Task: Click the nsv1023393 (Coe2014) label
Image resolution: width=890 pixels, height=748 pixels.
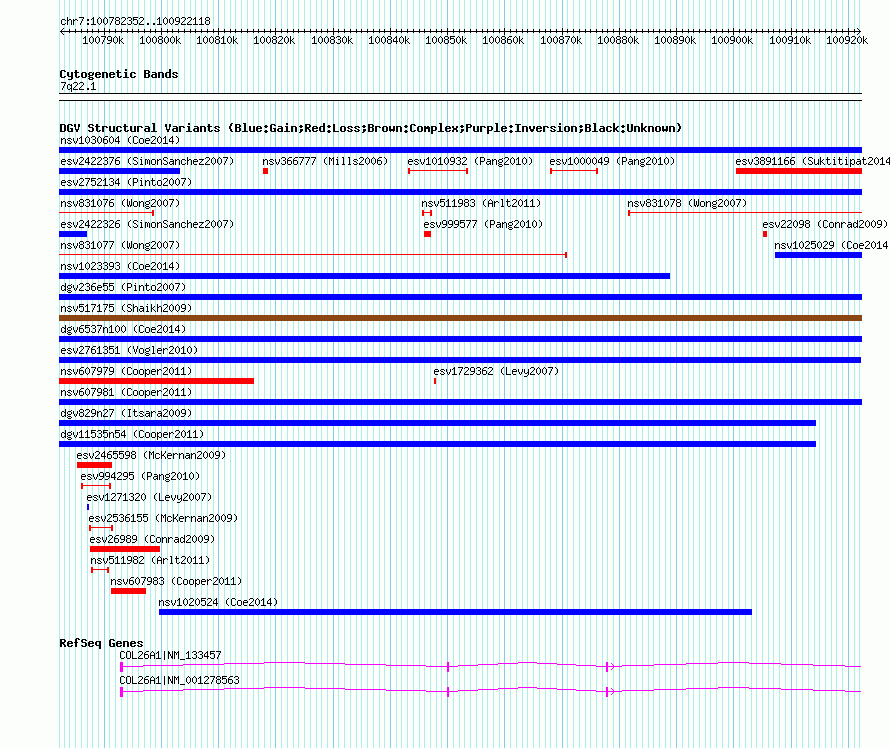Action: point(120,266)
